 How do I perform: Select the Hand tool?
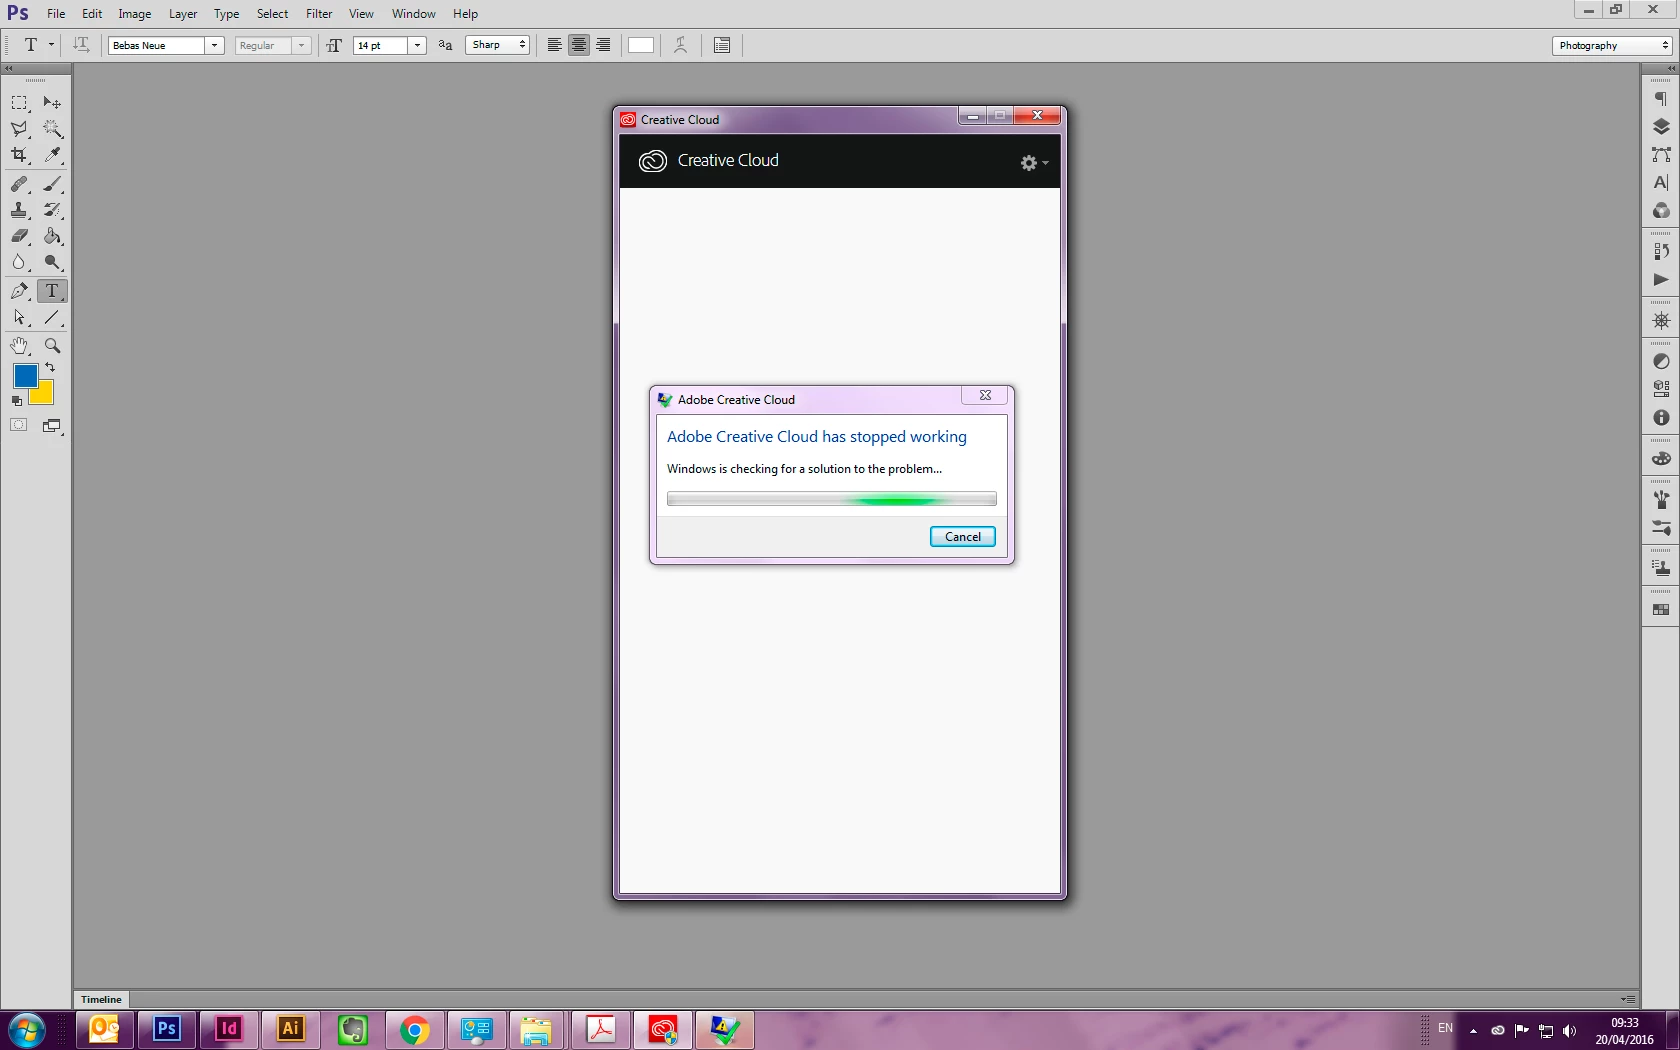(x=19, y=346)
